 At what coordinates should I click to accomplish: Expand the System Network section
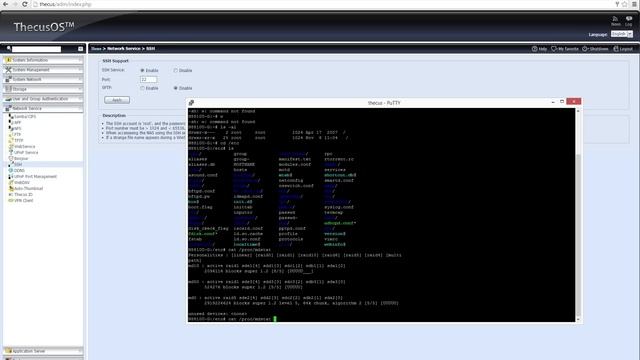[43, 79]
